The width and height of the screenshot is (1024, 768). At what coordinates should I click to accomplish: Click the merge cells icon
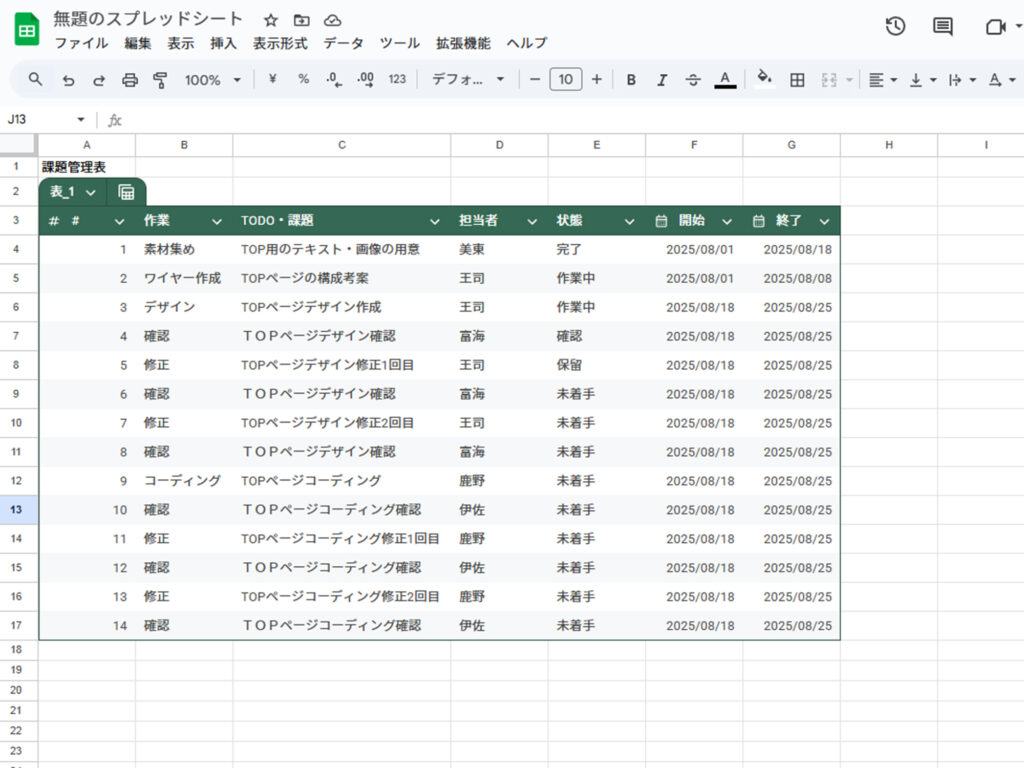pos(829,80)
